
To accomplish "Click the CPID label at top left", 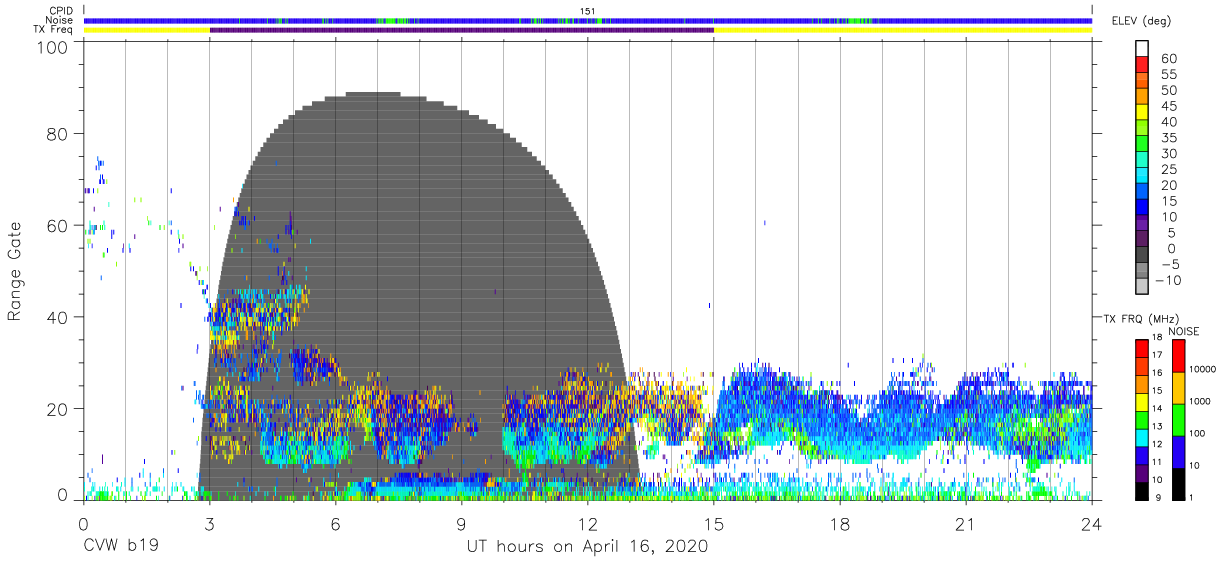I will tap(61, 11).
